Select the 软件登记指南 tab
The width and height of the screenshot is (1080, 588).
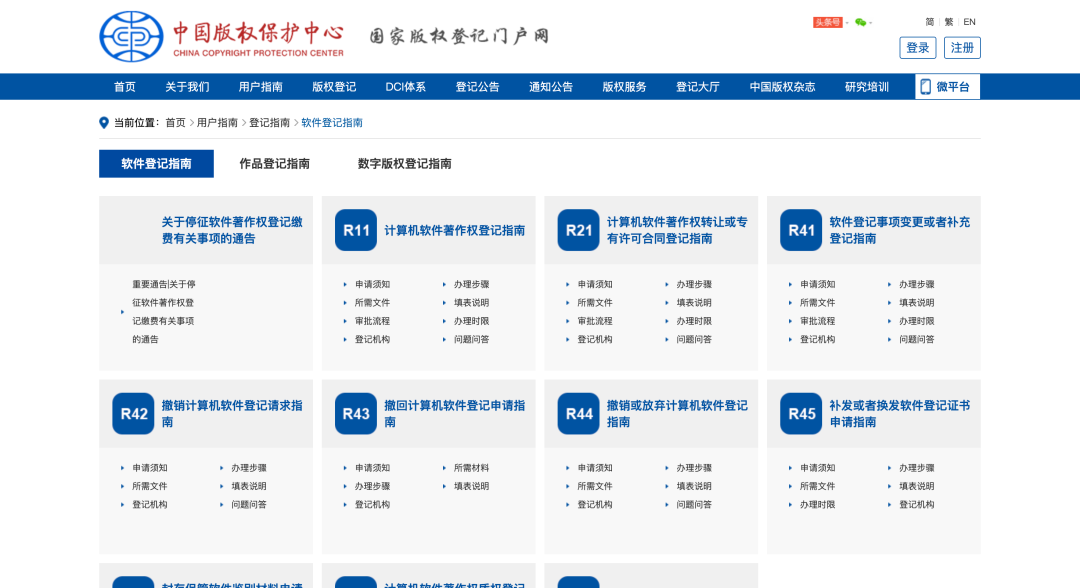(x=156, y=164)
